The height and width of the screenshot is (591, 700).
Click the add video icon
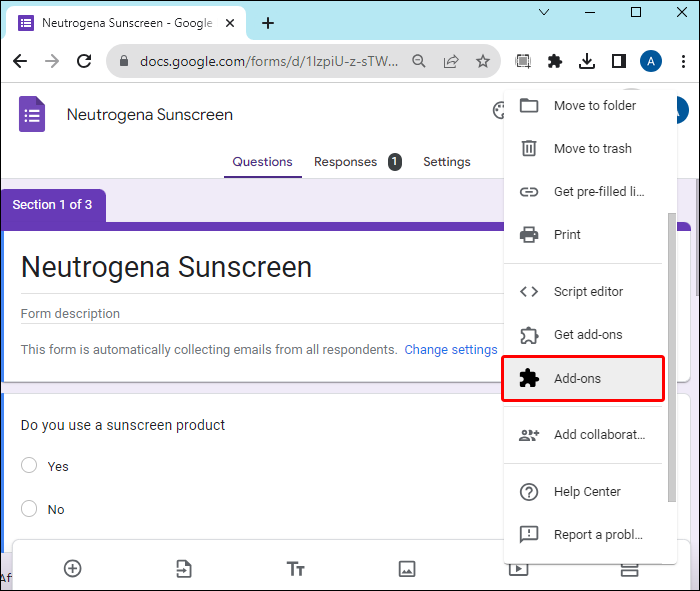[x=518, y=568]
